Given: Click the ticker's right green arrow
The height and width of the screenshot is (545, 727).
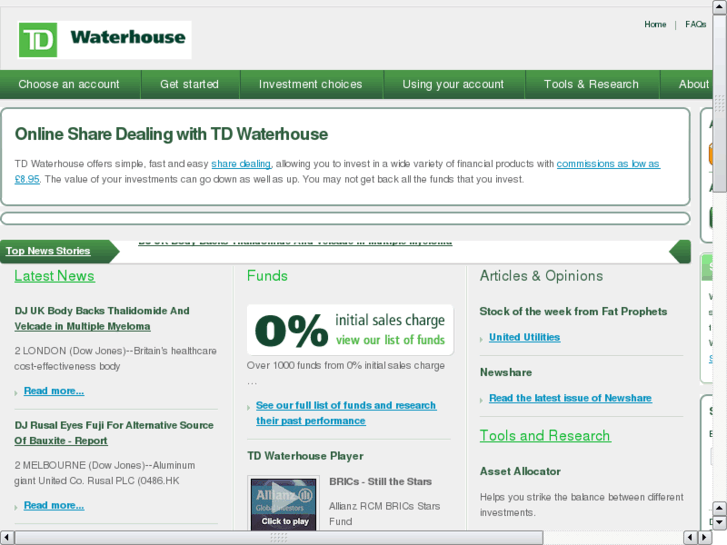Looking at the screenshot, I should click(x=680, y=251).
